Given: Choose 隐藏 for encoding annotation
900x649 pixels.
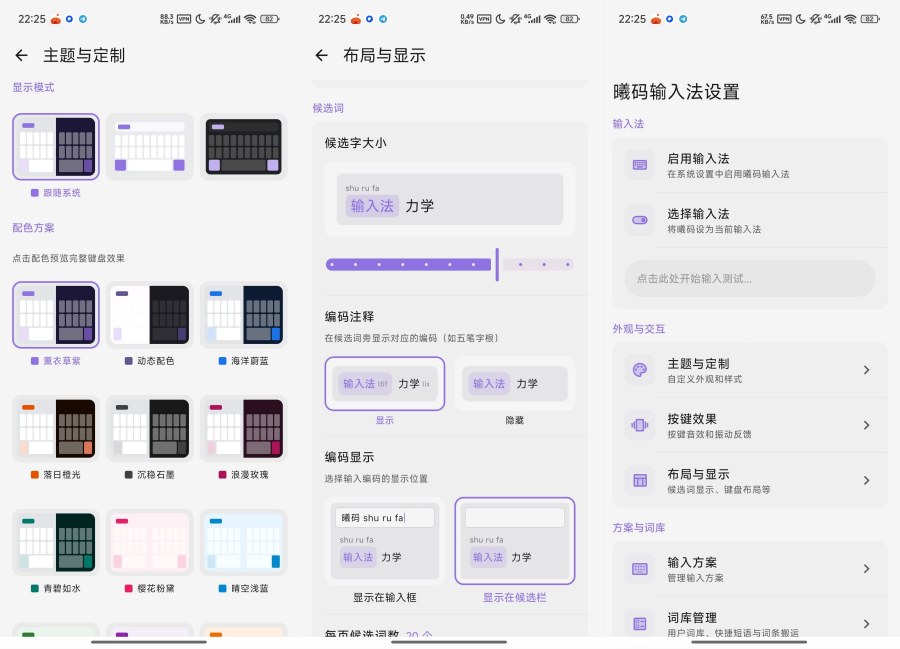Looking at the screenshot, I should point(515,384).
